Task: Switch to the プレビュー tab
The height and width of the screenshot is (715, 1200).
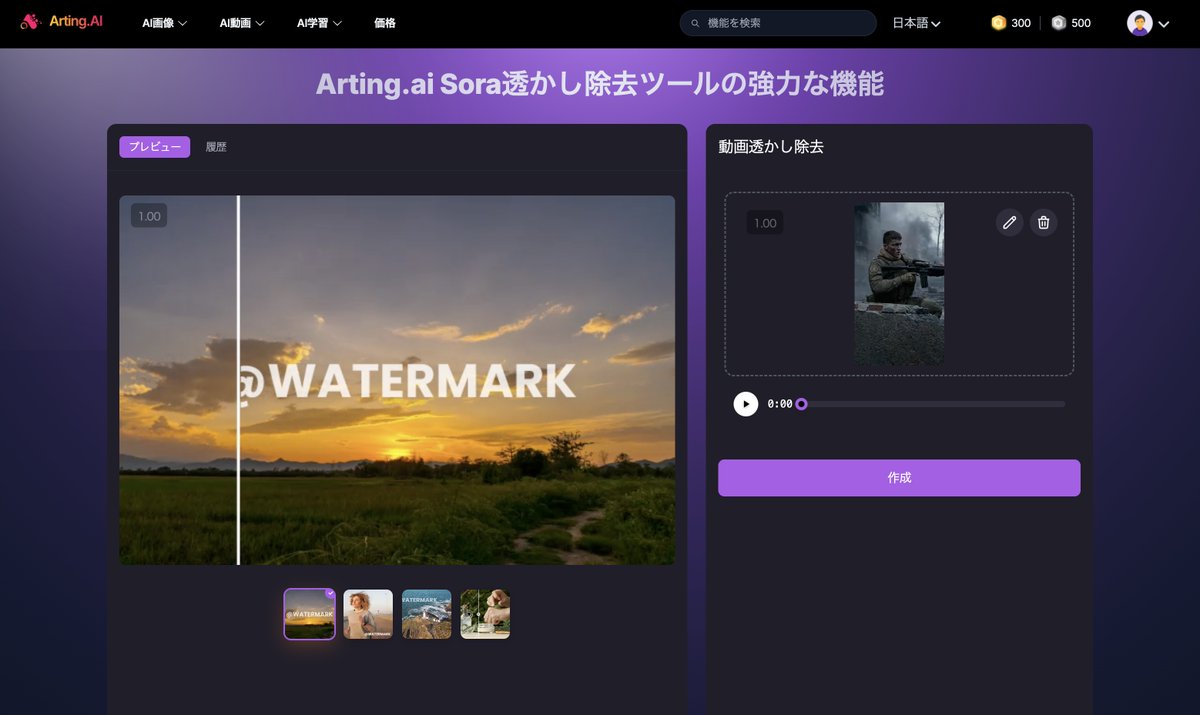Action: pyautogui.click(x=154, y=147)
